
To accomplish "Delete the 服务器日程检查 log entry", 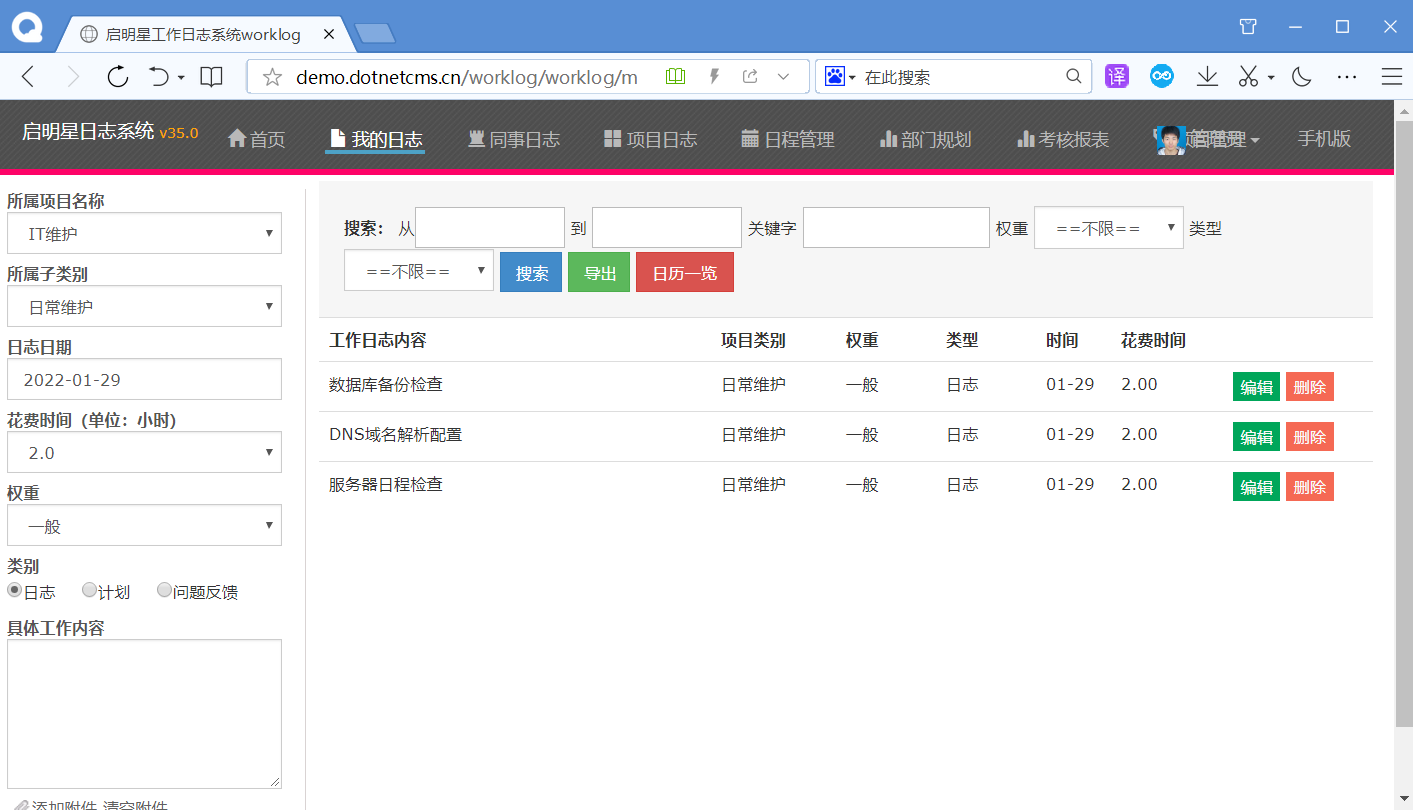I will [x=1310, y=487].
